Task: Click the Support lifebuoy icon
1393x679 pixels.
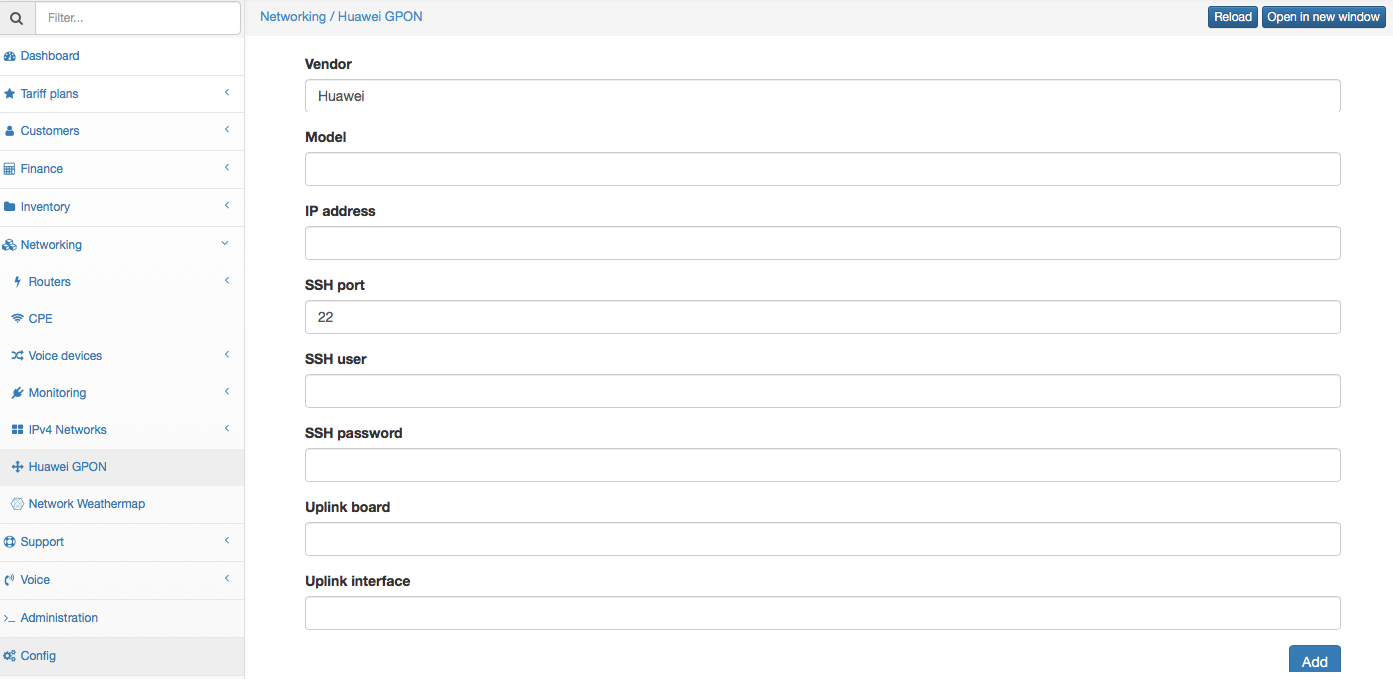Action: pyautogui.click(x=10, y=542)
